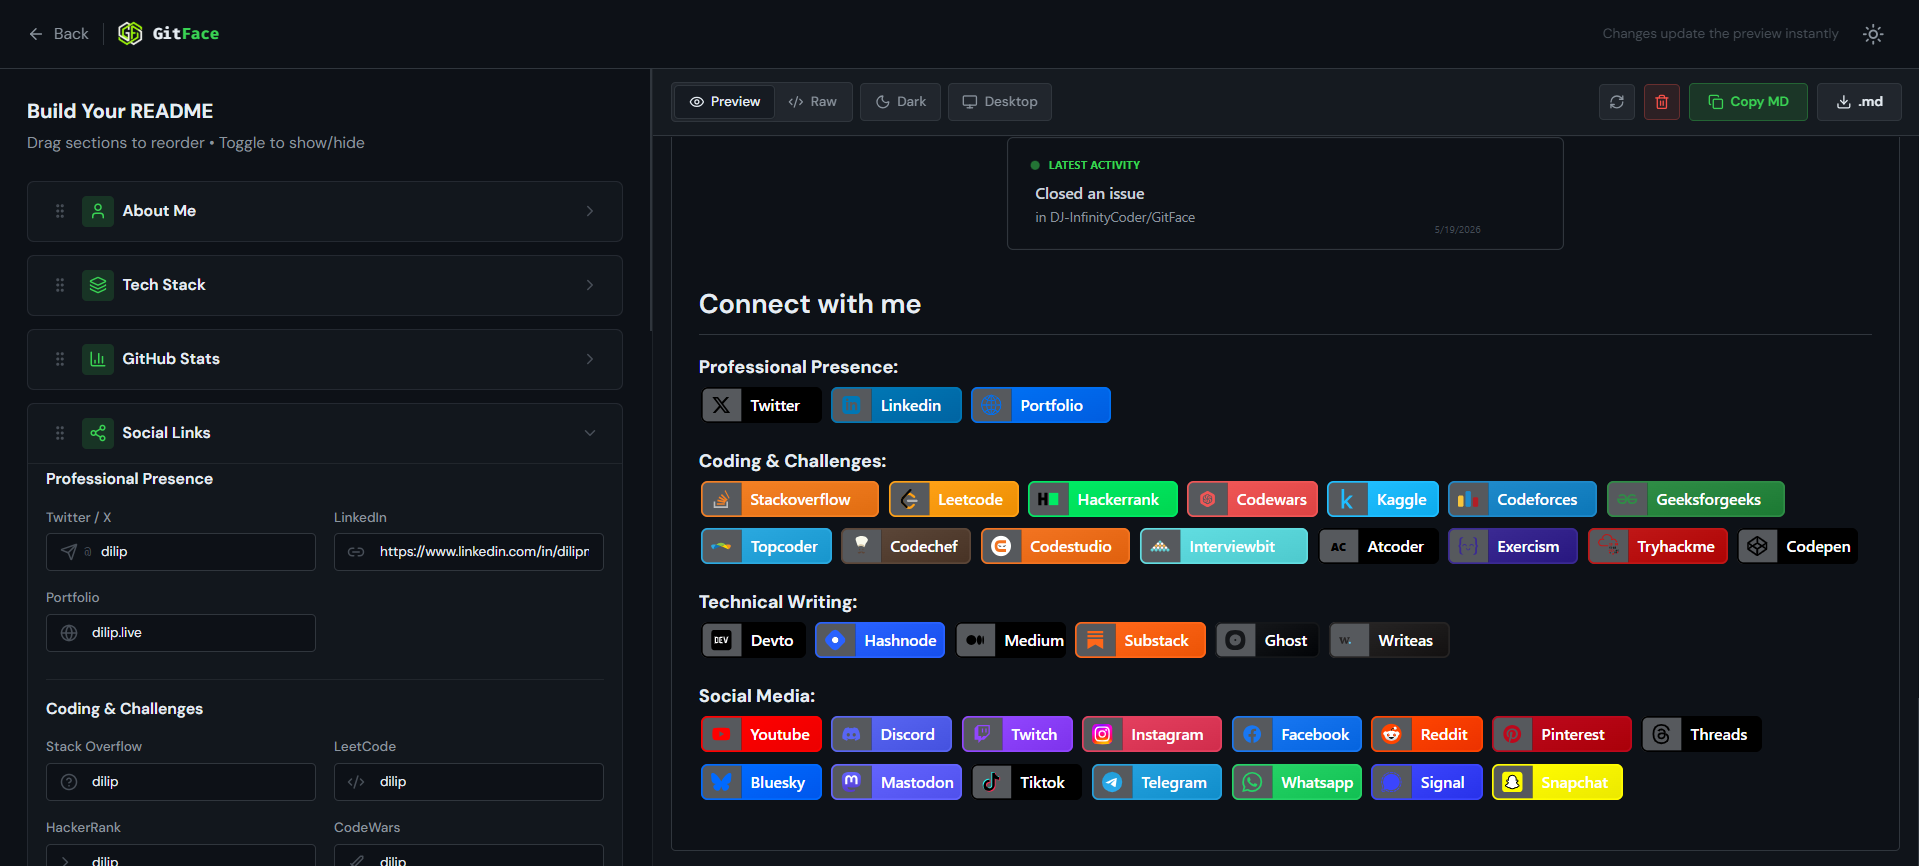Expand the GitHub Stats section
This screenshot has width=1919, height=866.
click(325, 359)
